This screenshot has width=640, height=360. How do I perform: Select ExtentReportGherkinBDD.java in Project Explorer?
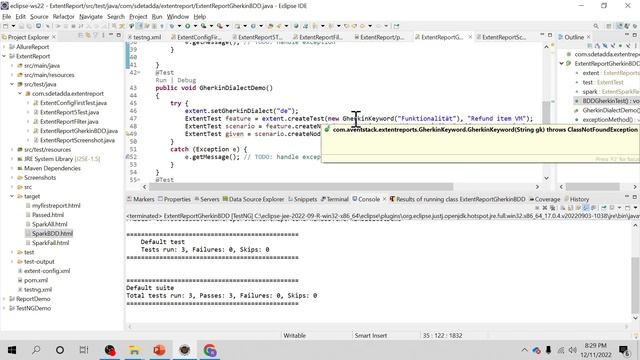coord(79,131)
